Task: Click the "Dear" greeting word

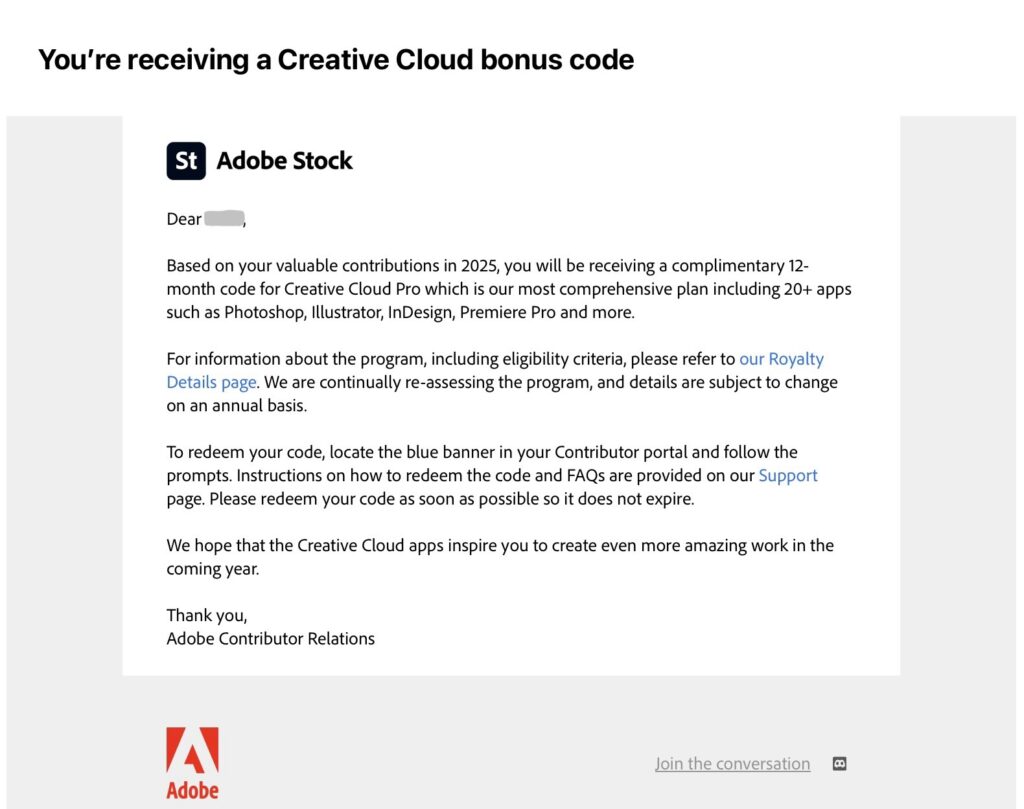Action: pos(184,219)
